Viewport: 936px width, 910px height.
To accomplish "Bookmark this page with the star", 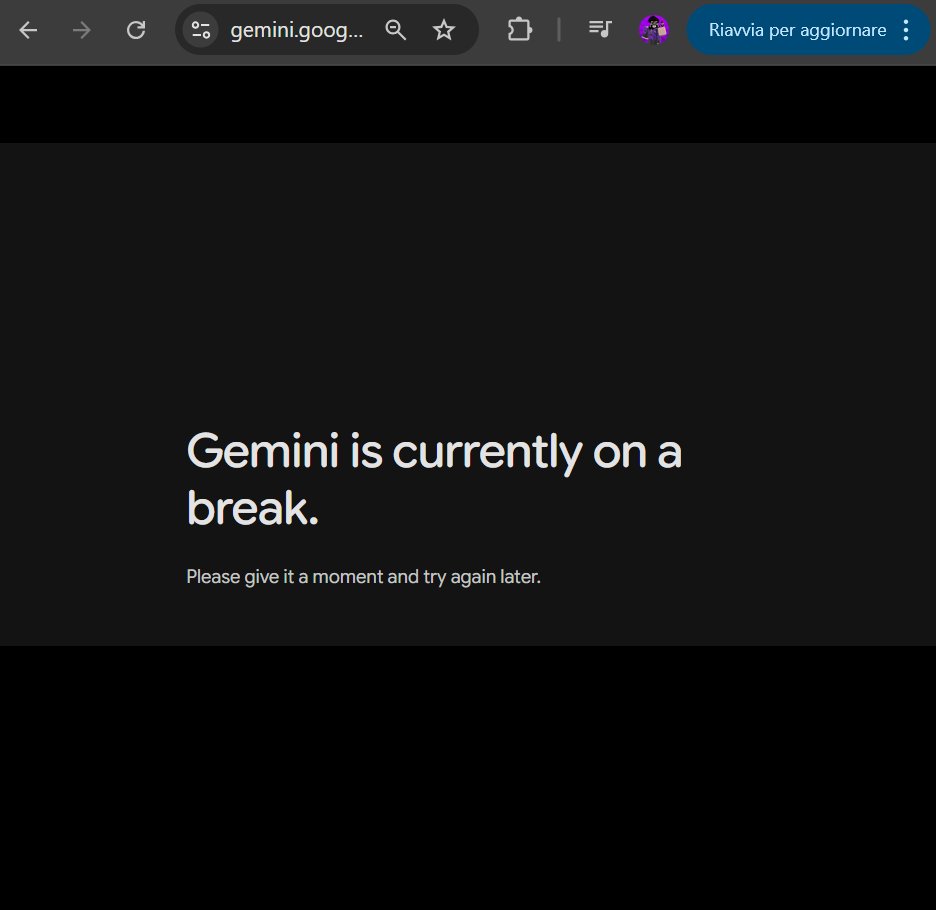I will tap(444, 30).
